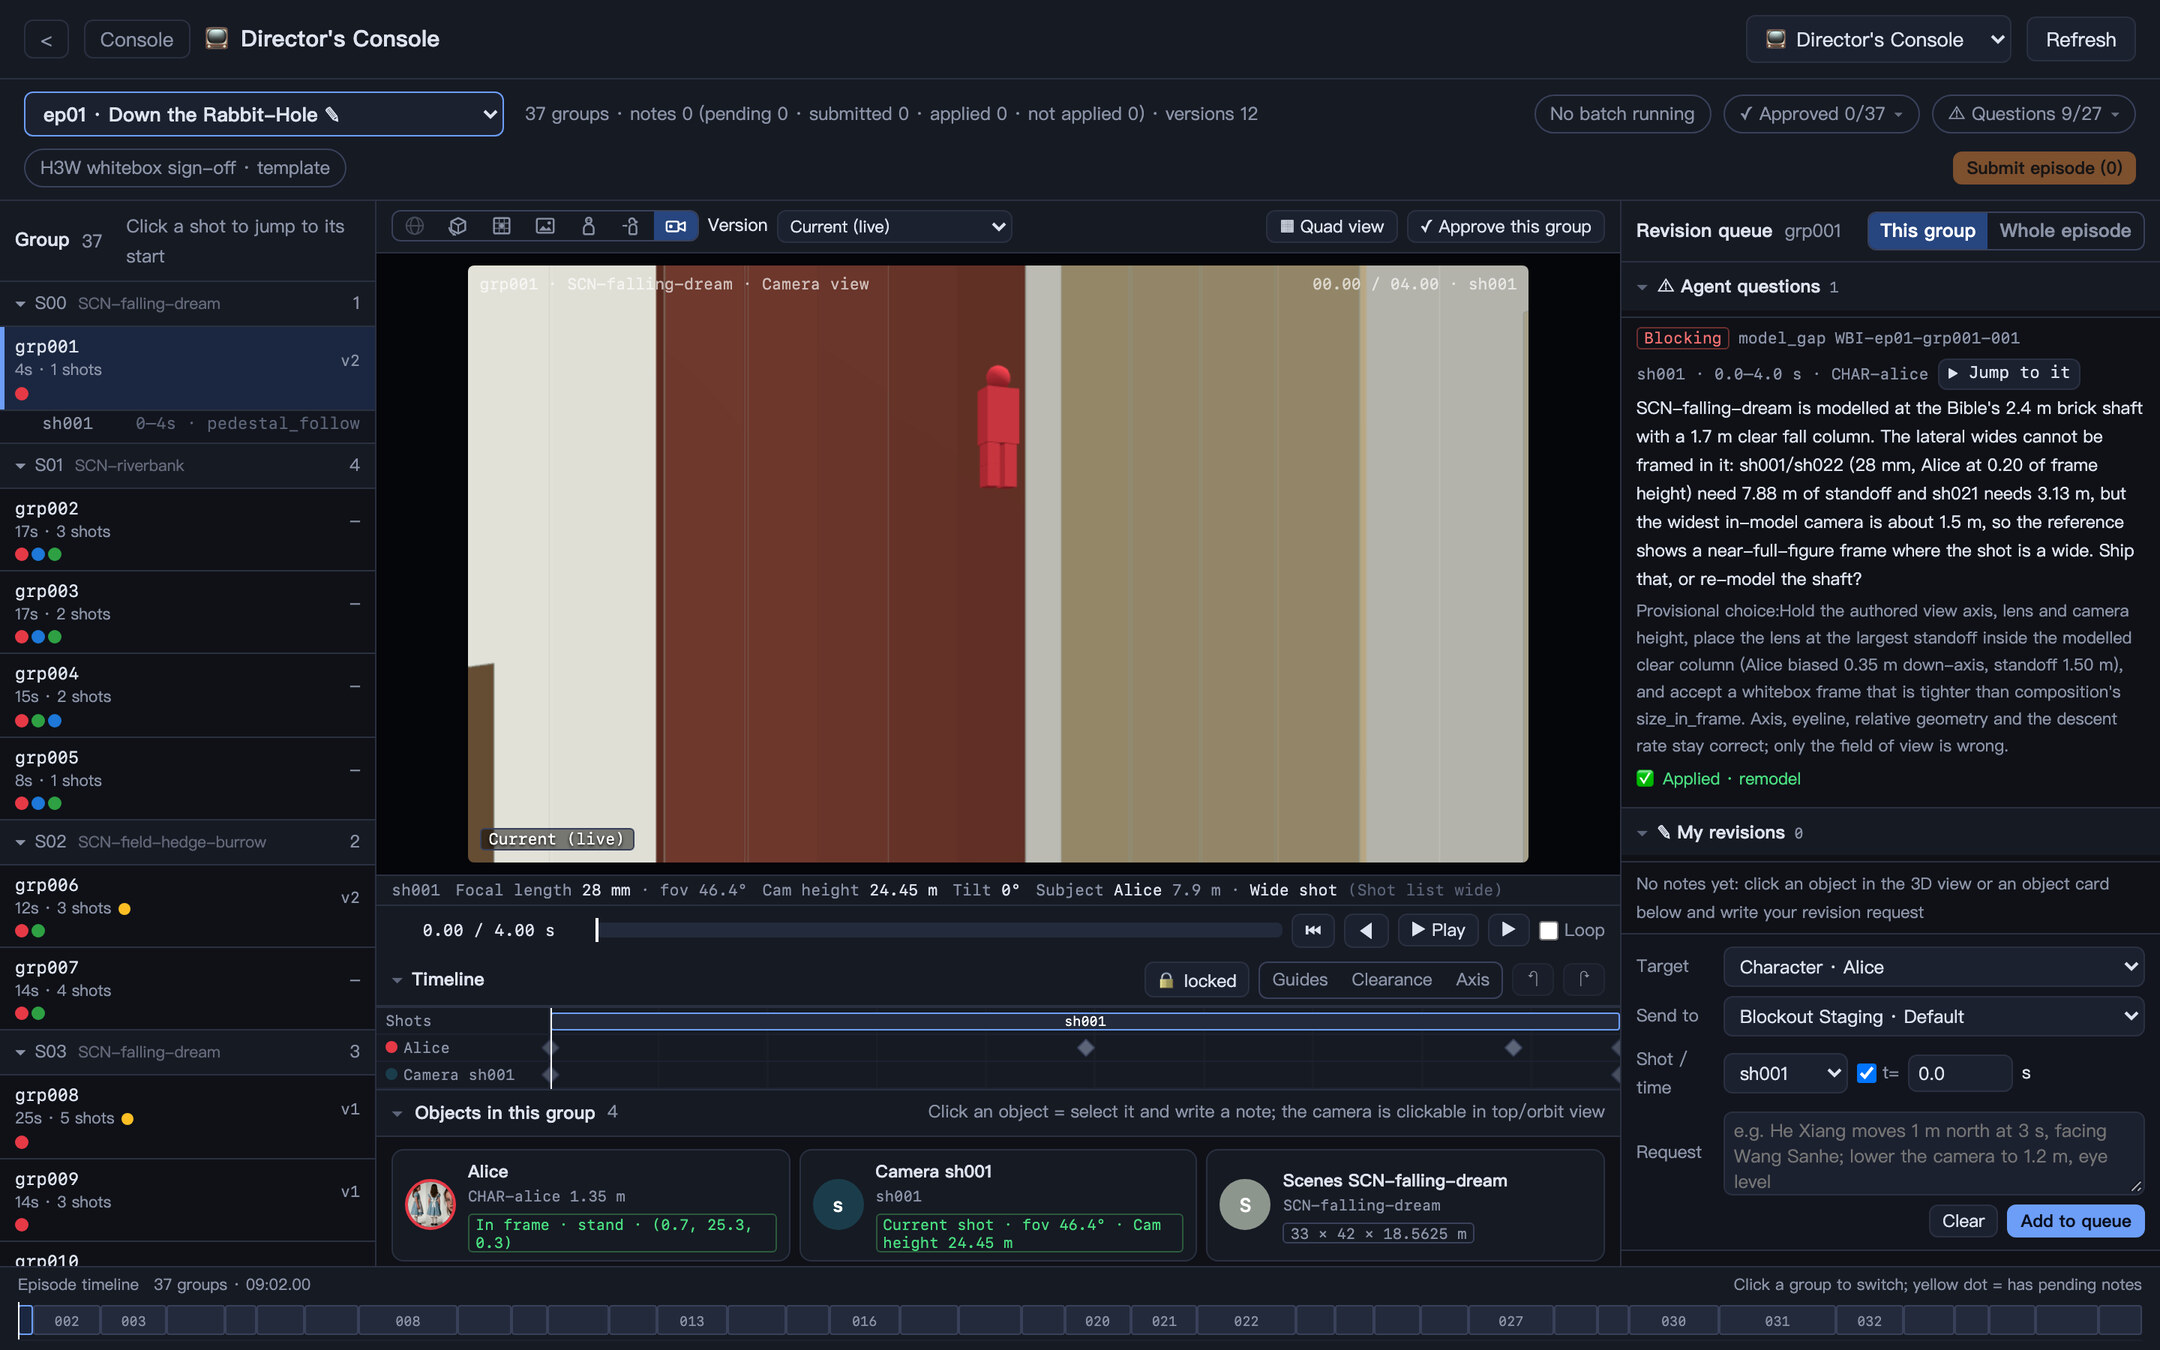
Task: Click the Jump to it button
Action: (2008, 373)
